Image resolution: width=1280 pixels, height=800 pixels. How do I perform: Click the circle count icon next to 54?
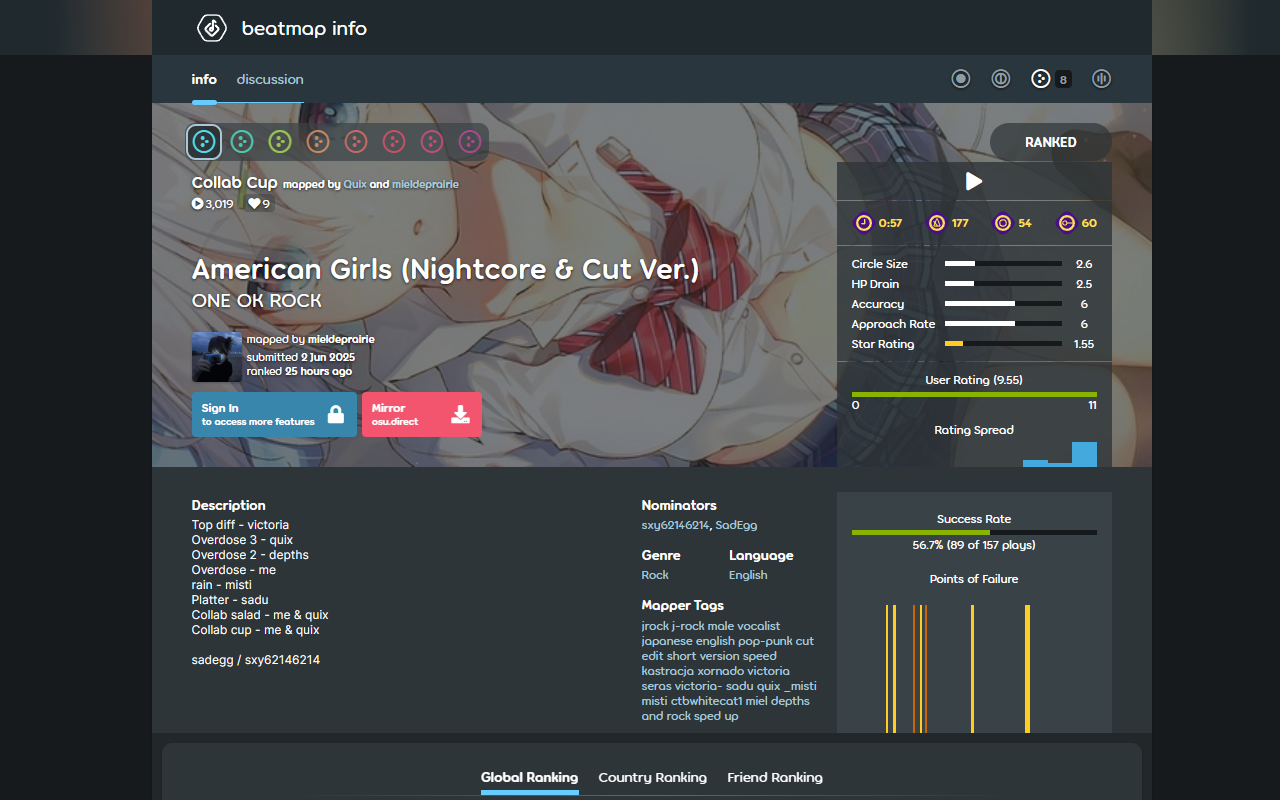pyautogui.click(x=1002, y=223)
